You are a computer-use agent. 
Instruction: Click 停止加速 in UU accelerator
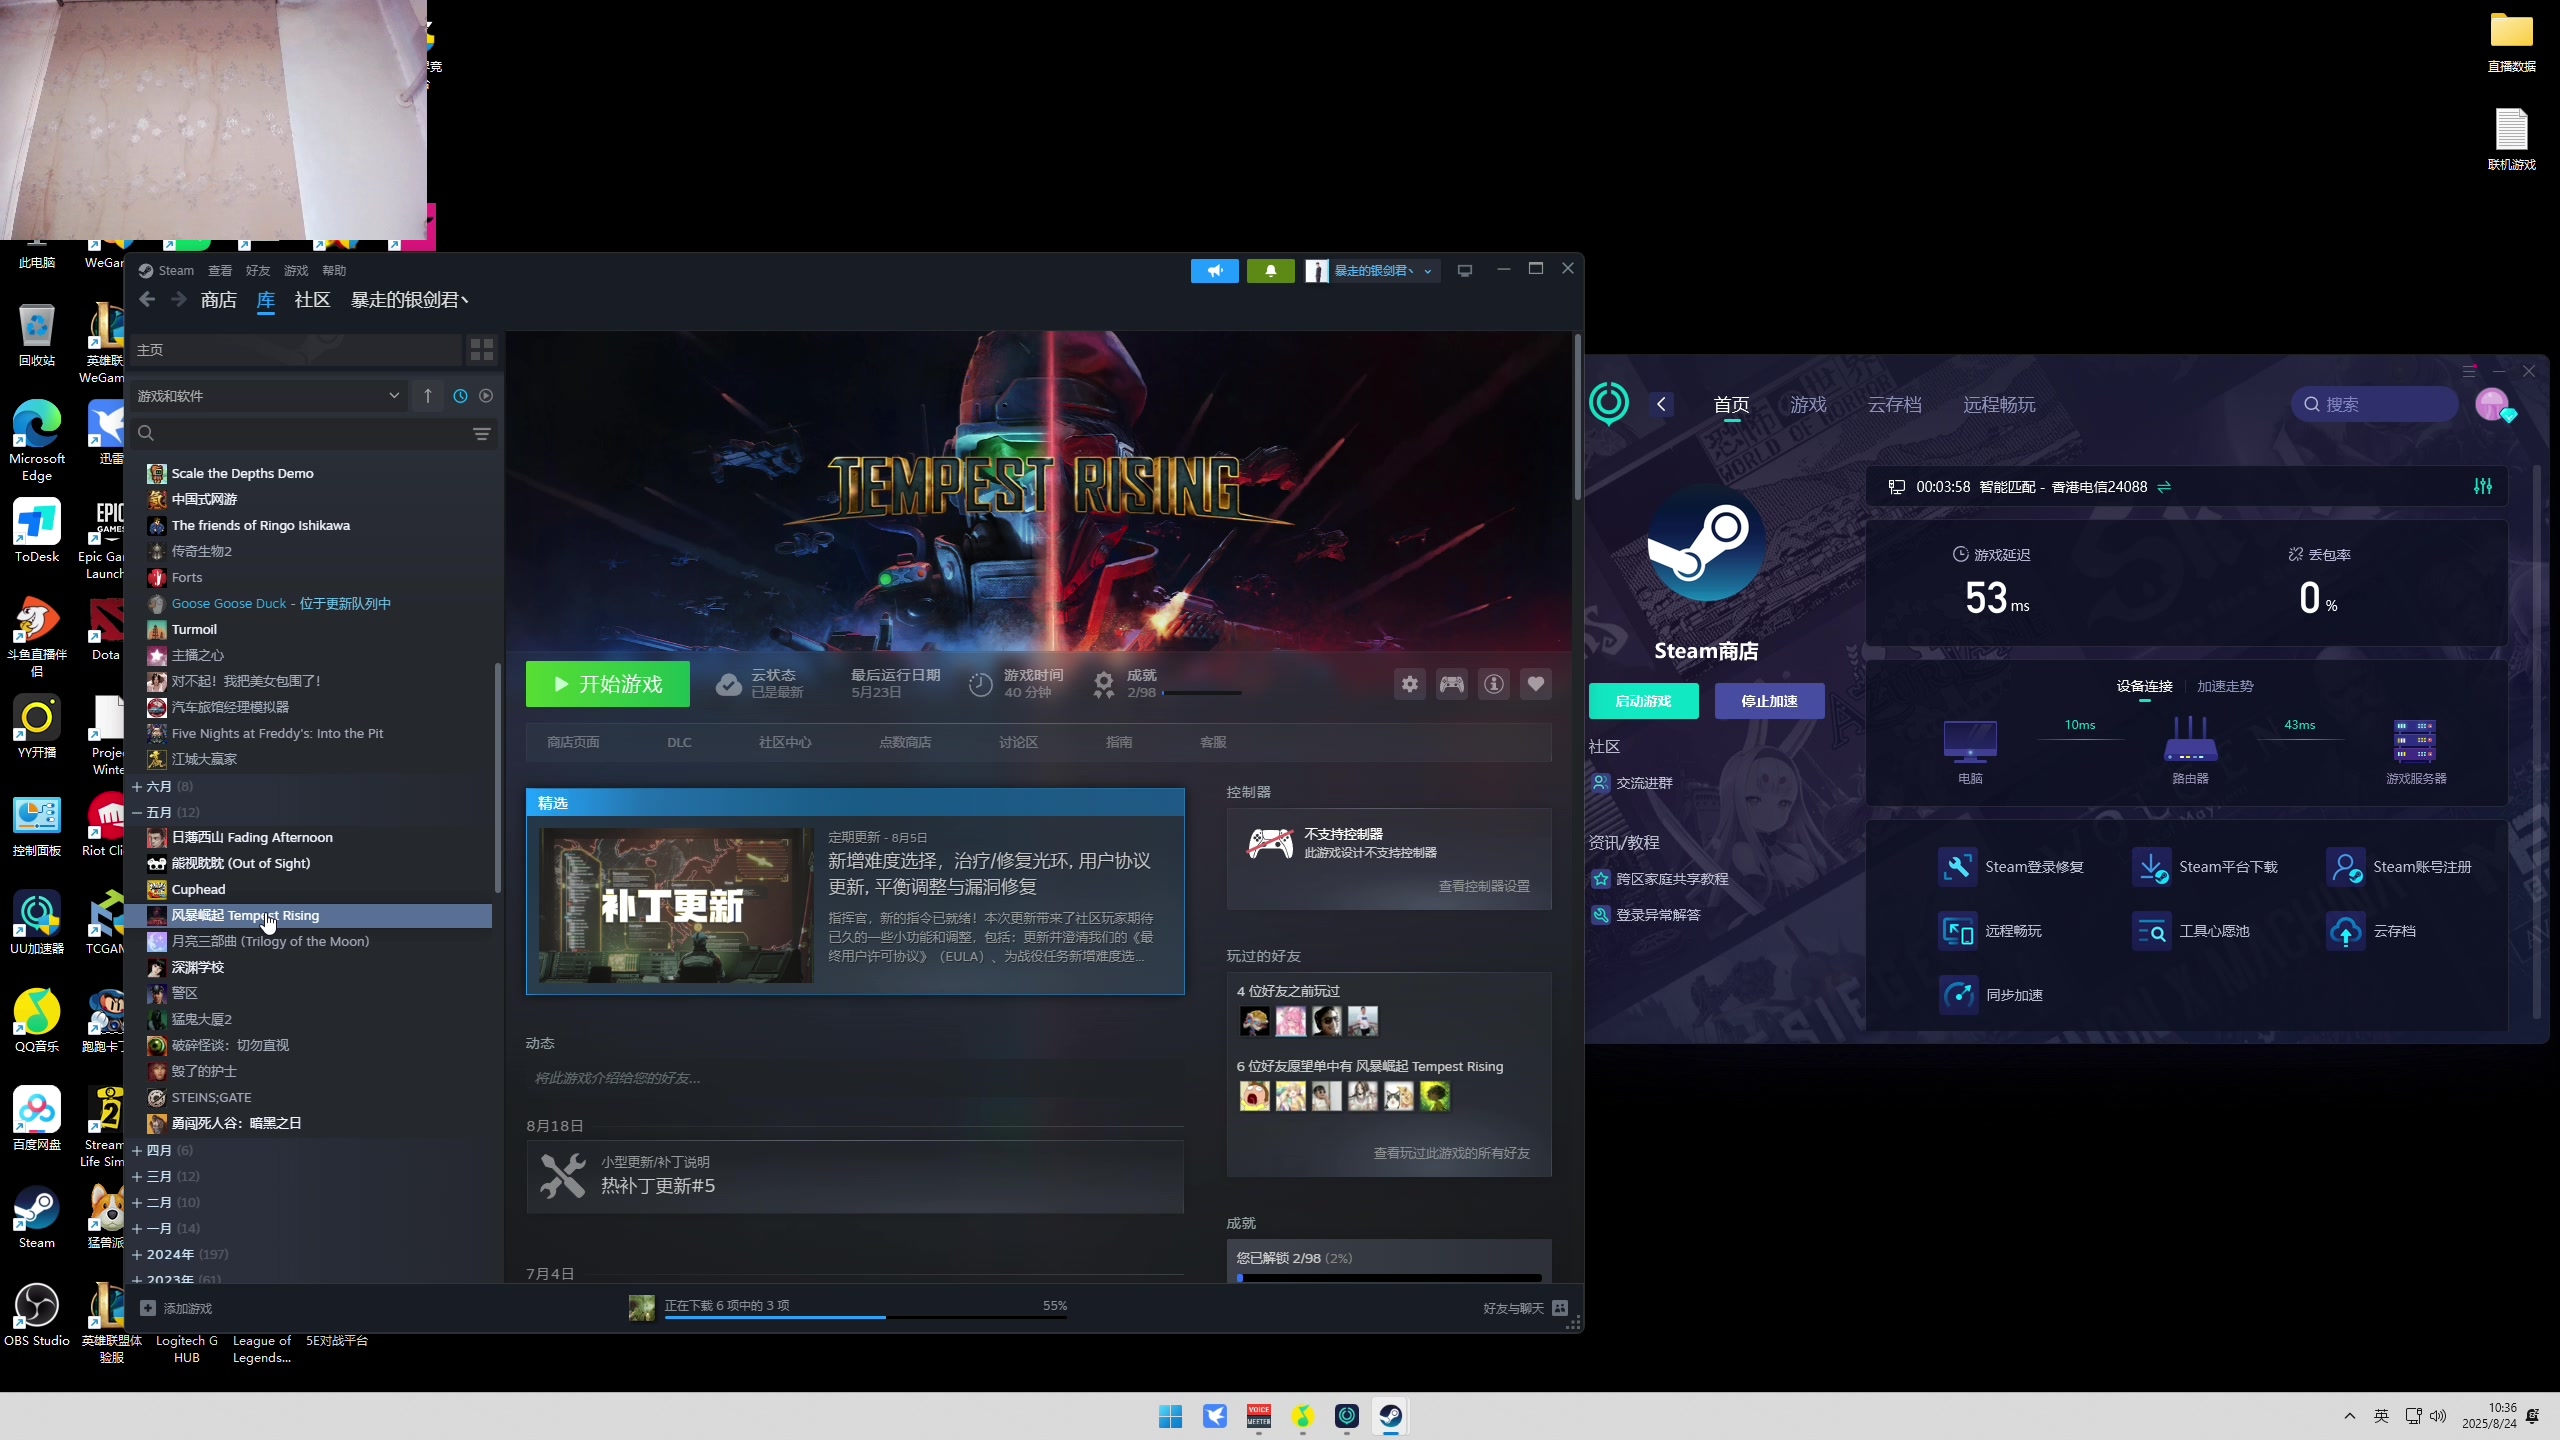point(1769,701)
